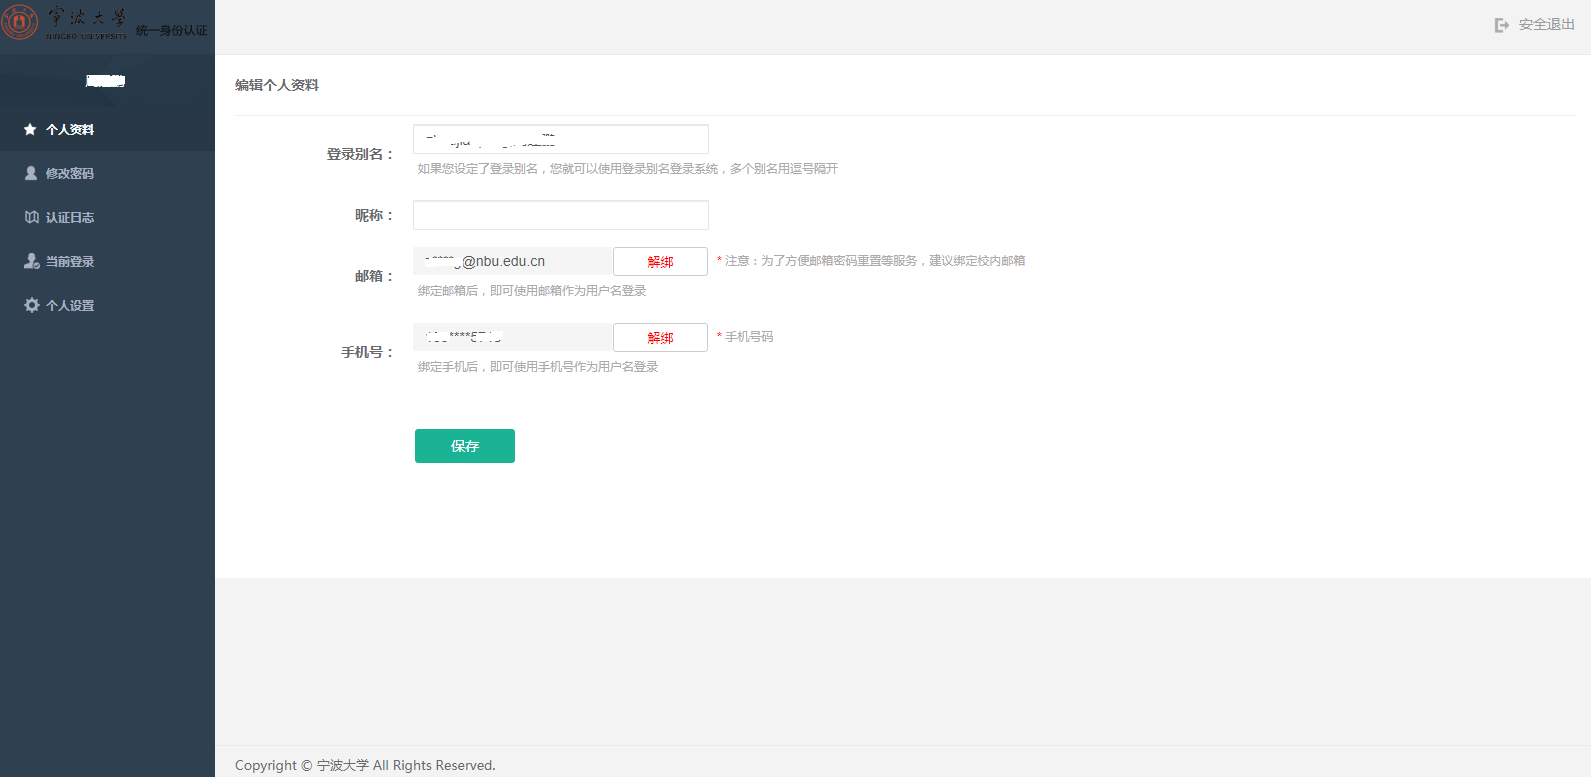This screenshot has height=777, width=1591.
Task: Click the user icon beside 修改密码
Action: click(31, 173)
